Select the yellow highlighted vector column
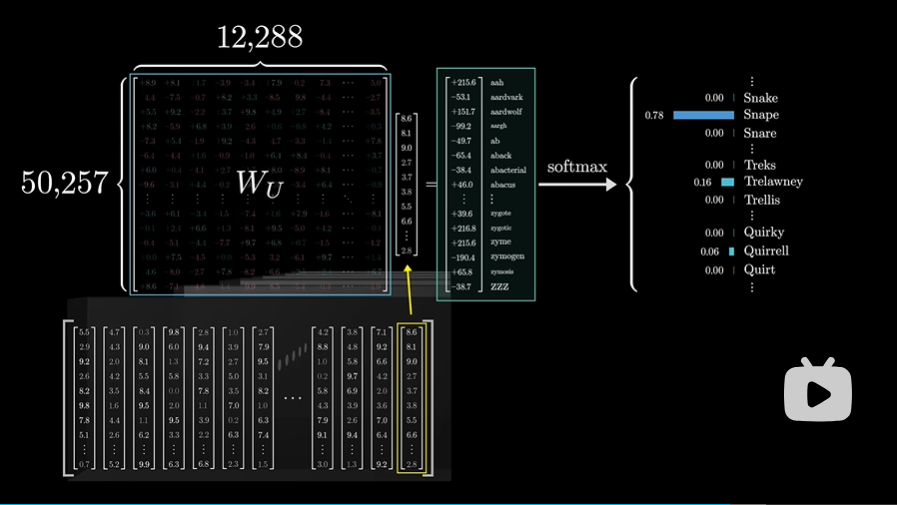Image resolution: width=897 pixels, height=505 pixels. click(411, 398)
